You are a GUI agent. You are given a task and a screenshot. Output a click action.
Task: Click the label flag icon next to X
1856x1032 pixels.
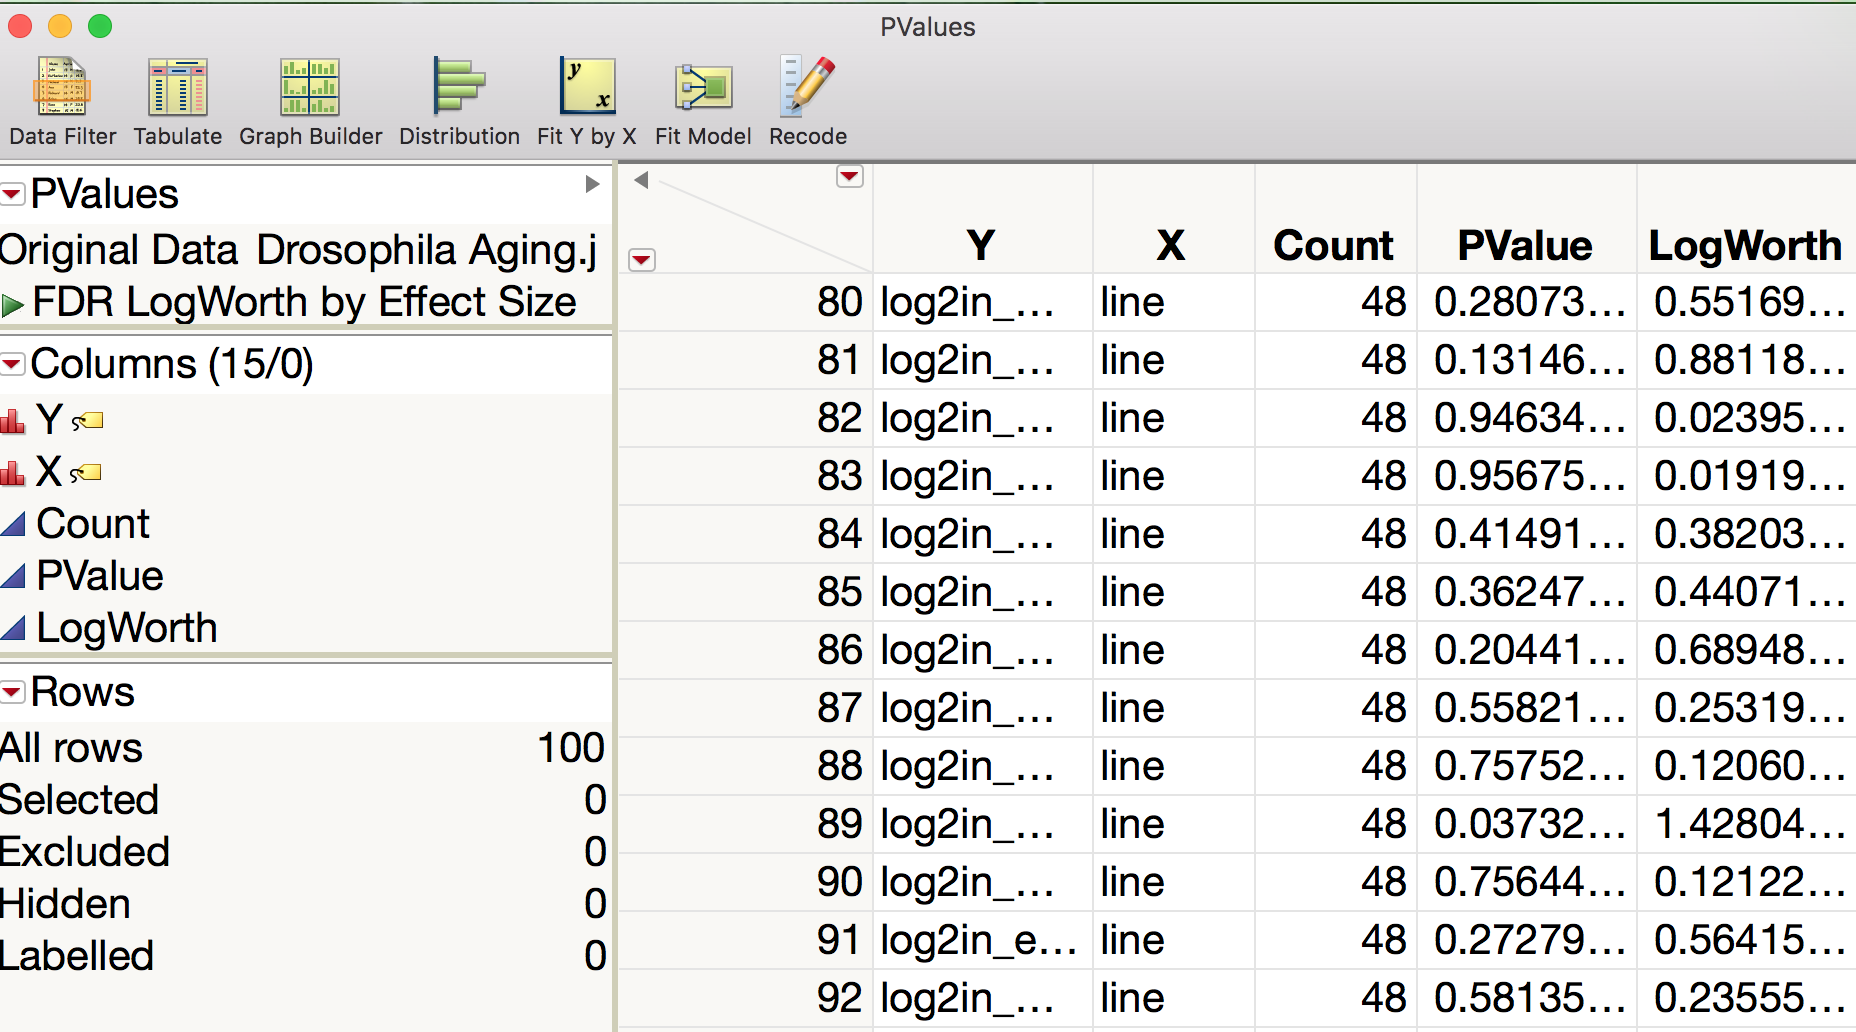pos(86,472)
